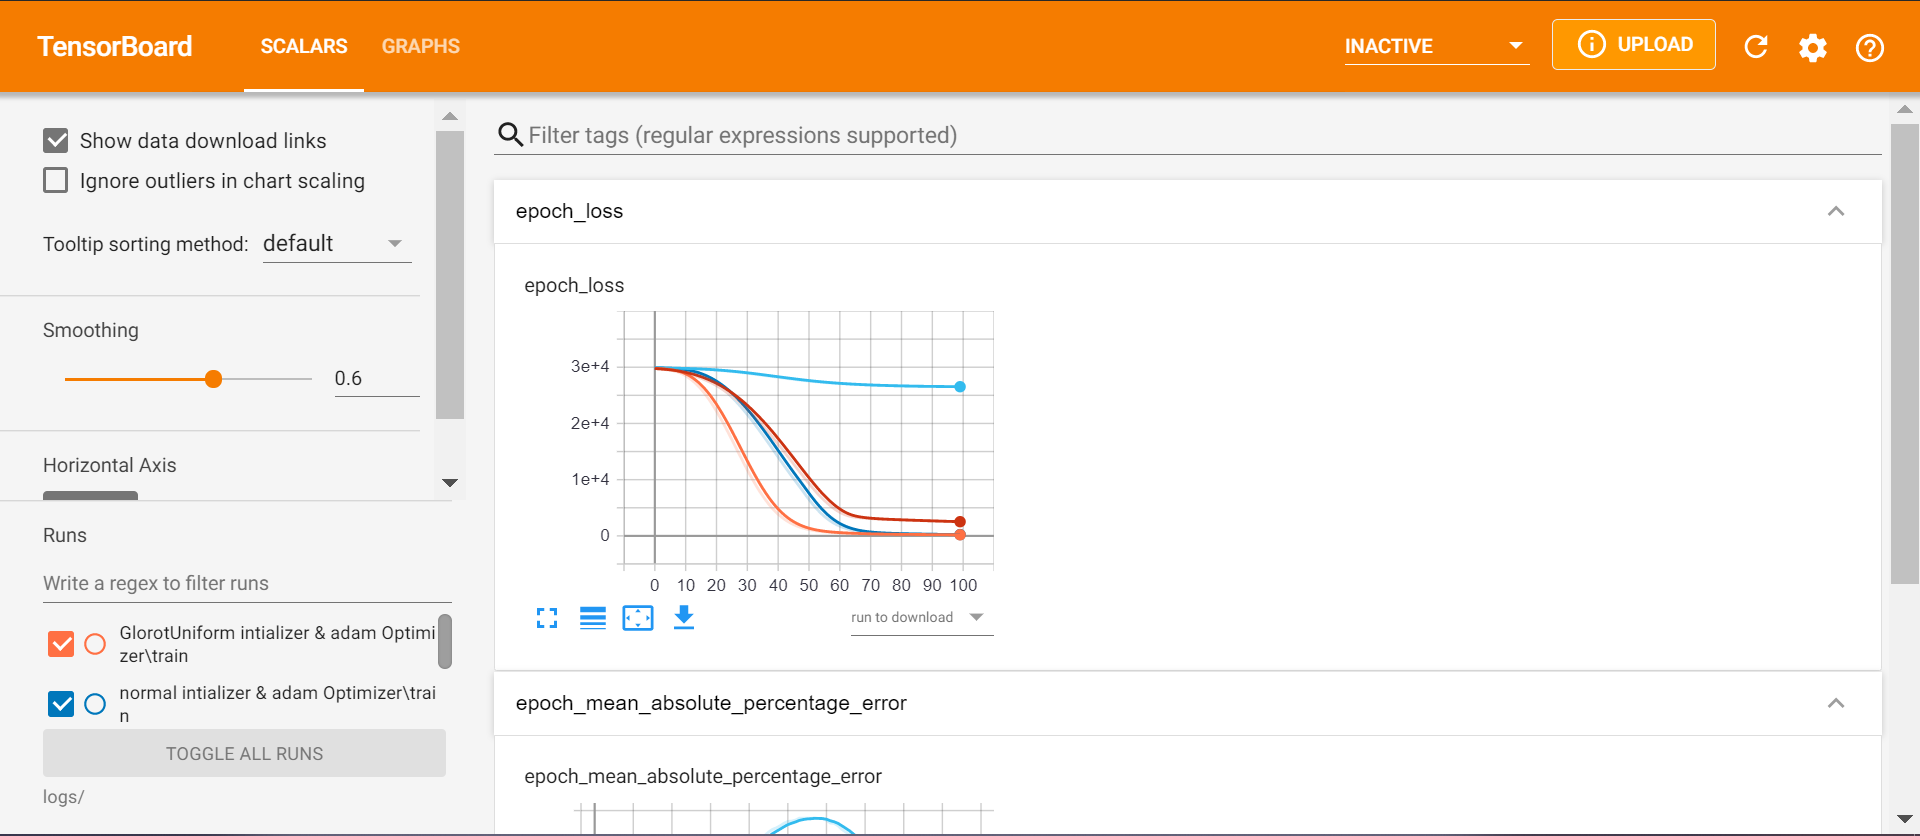The image size is (1920, 836).
Task: Switch to the GRAPHS tab
Action: coord(420,46)
